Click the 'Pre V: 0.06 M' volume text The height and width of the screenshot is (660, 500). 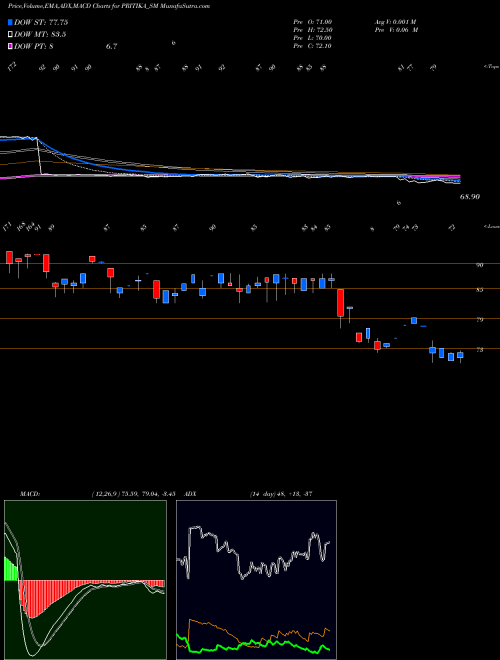coord(395,30)
